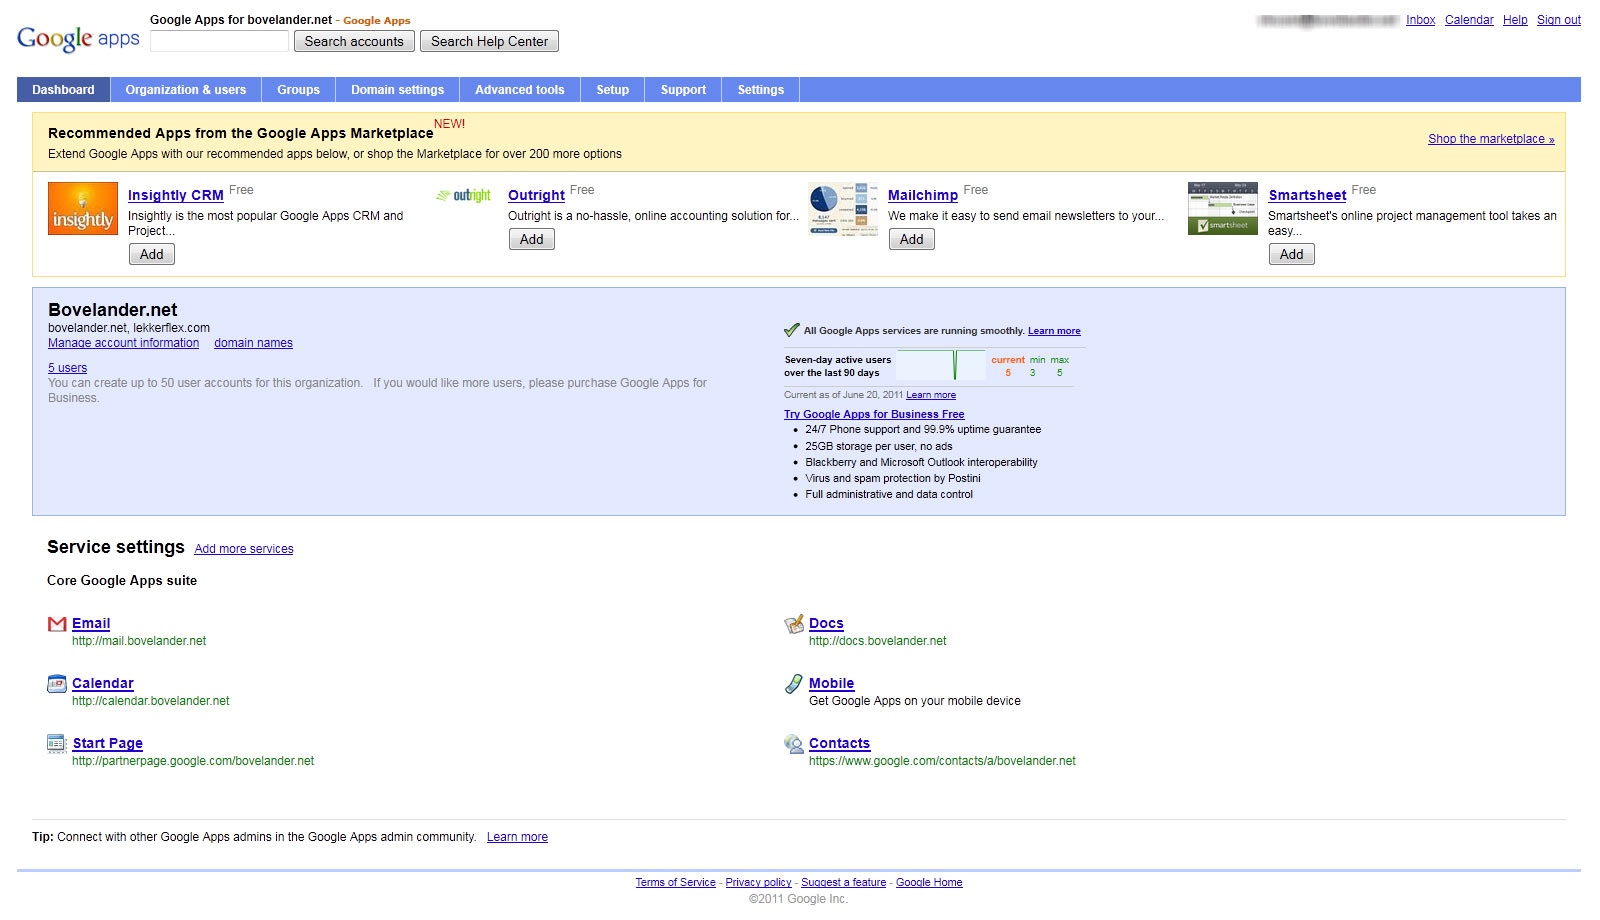Click the Google Apps logo

(x=78, y=38)
